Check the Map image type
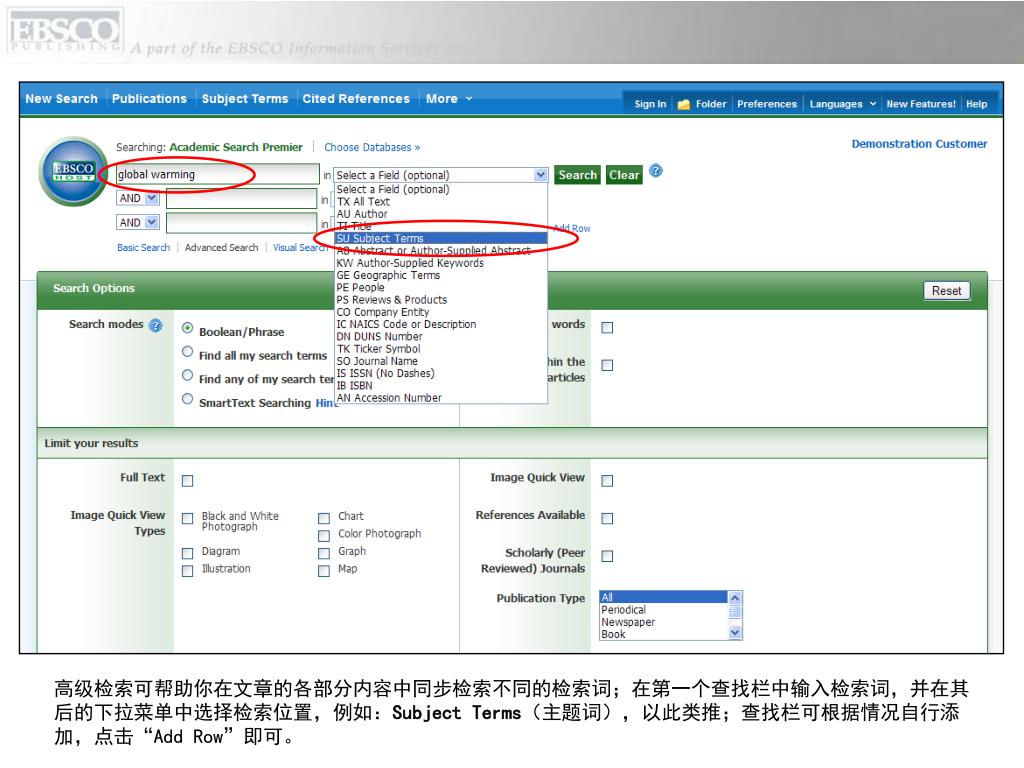Image resolution: width=1024 pixels, height=768 pixels. (324, 571)
